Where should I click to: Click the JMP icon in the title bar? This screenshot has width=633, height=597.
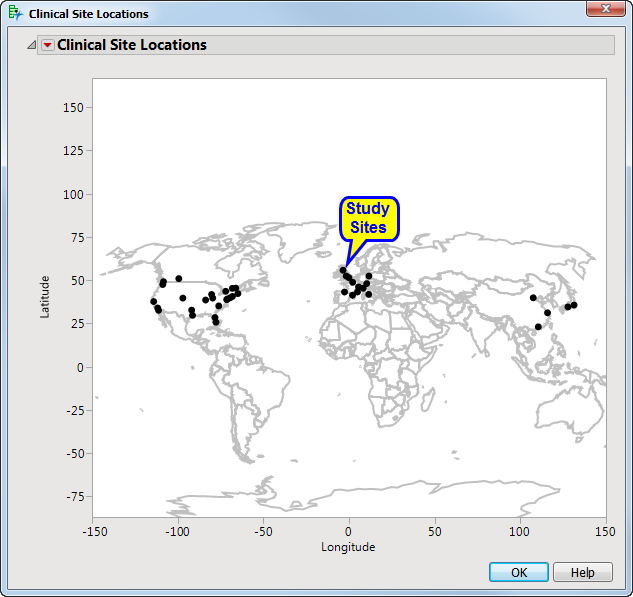[x=15, y=14]
